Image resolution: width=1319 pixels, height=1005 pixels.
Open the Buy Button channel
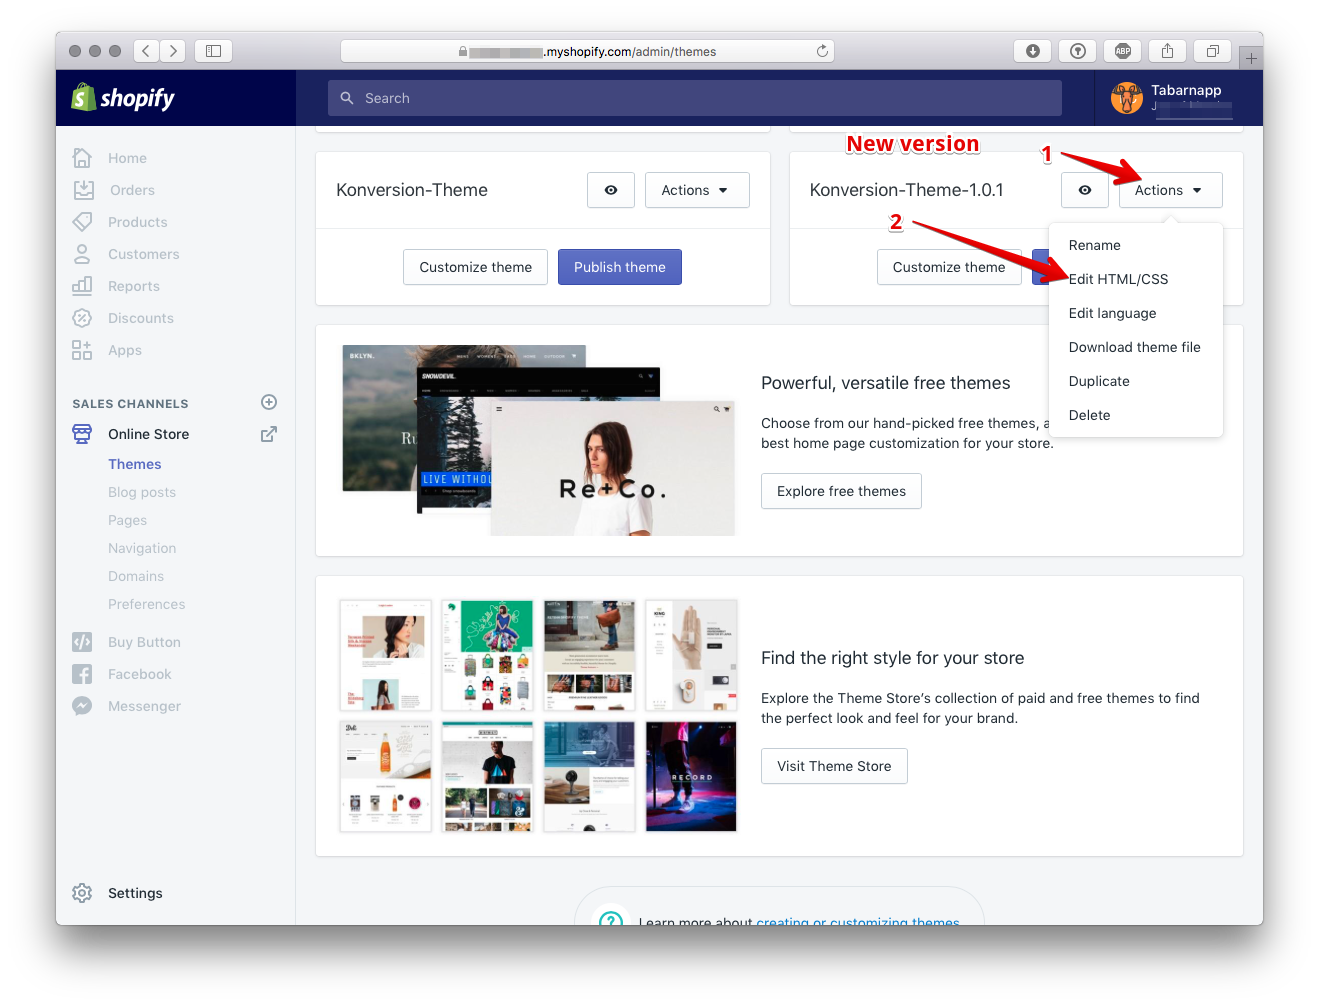144,642
